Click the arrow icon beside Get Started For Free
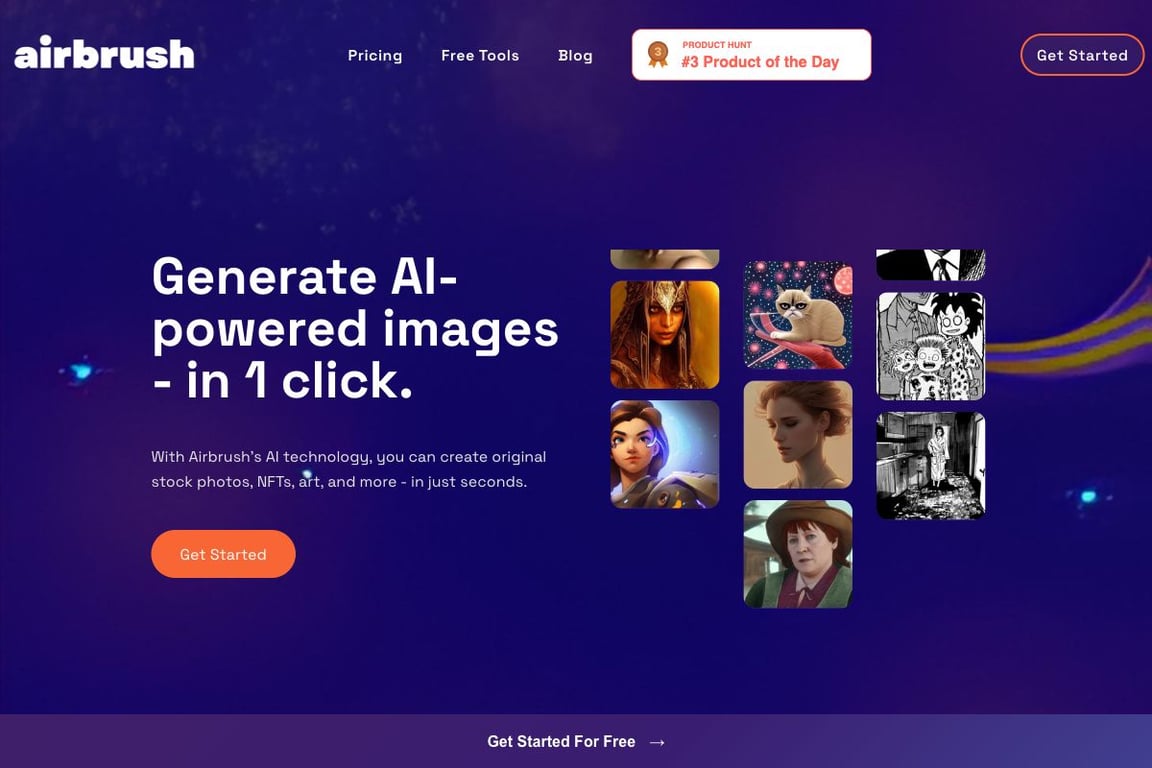This screenshot has height=768, width=1152. pyautogui.click(x=658, y=742)
